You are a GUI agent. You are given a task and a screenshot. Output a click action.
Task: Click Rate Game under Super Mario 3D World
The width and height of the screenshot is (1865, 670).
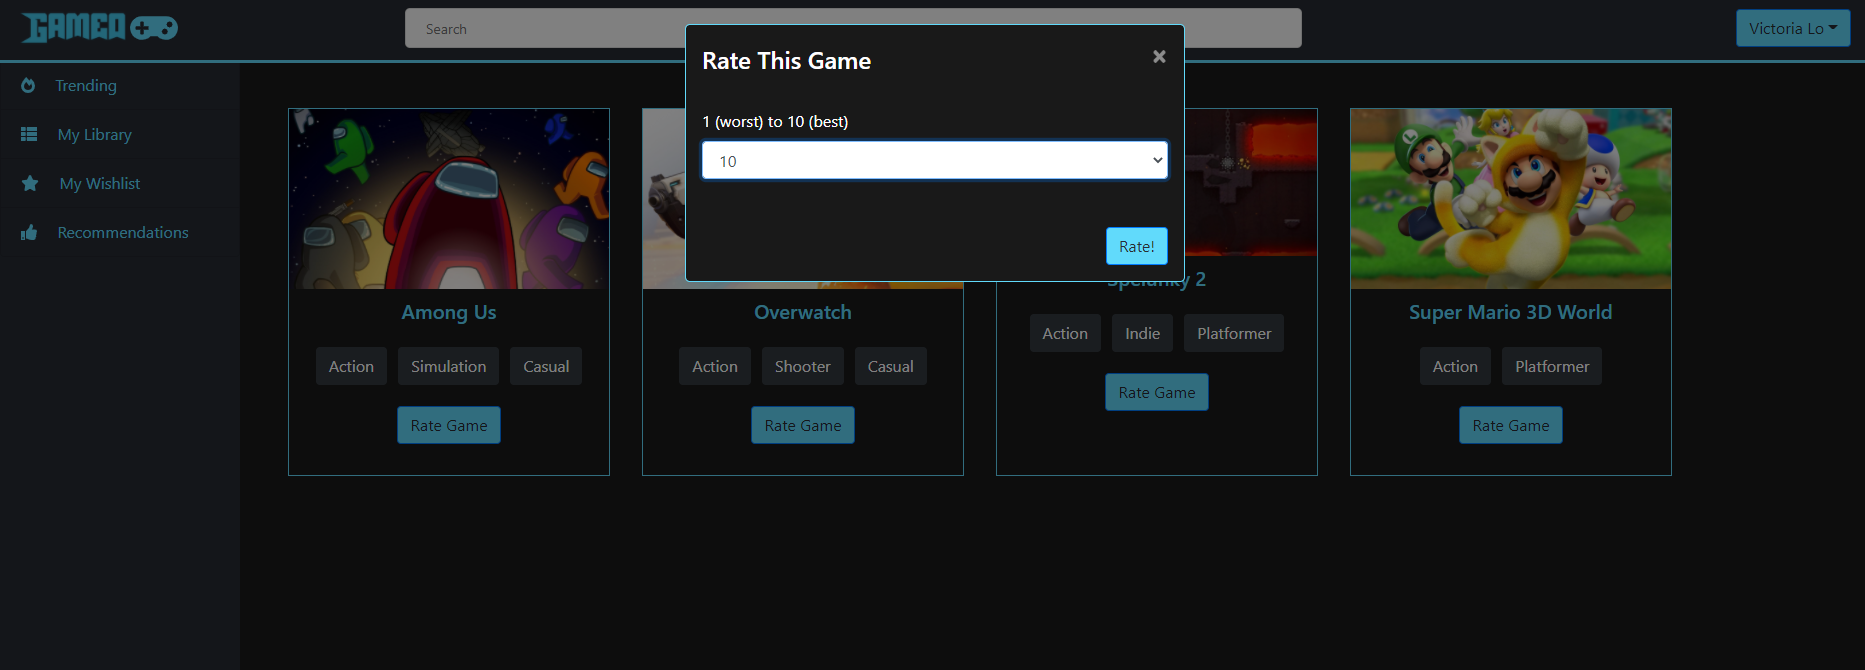1511,425
